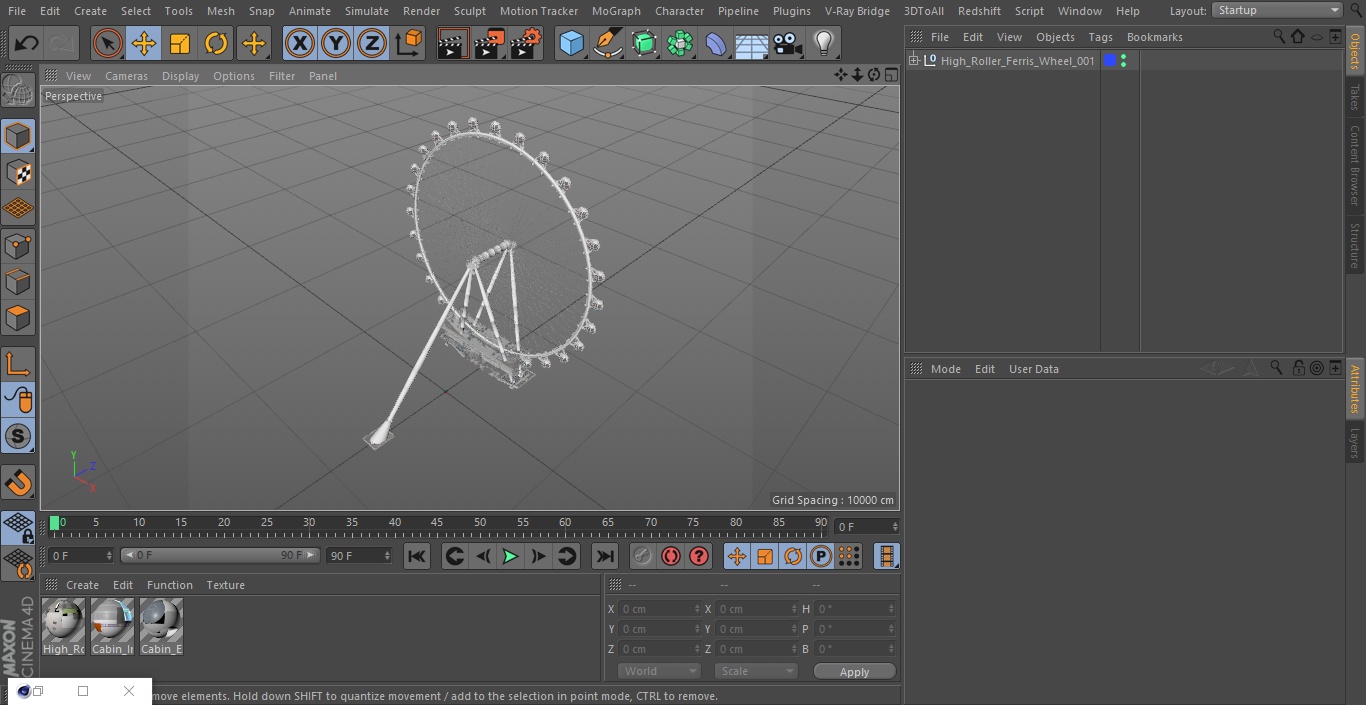
Task: Open the Content Browser side tab
Action: (x=1355, y=164)
